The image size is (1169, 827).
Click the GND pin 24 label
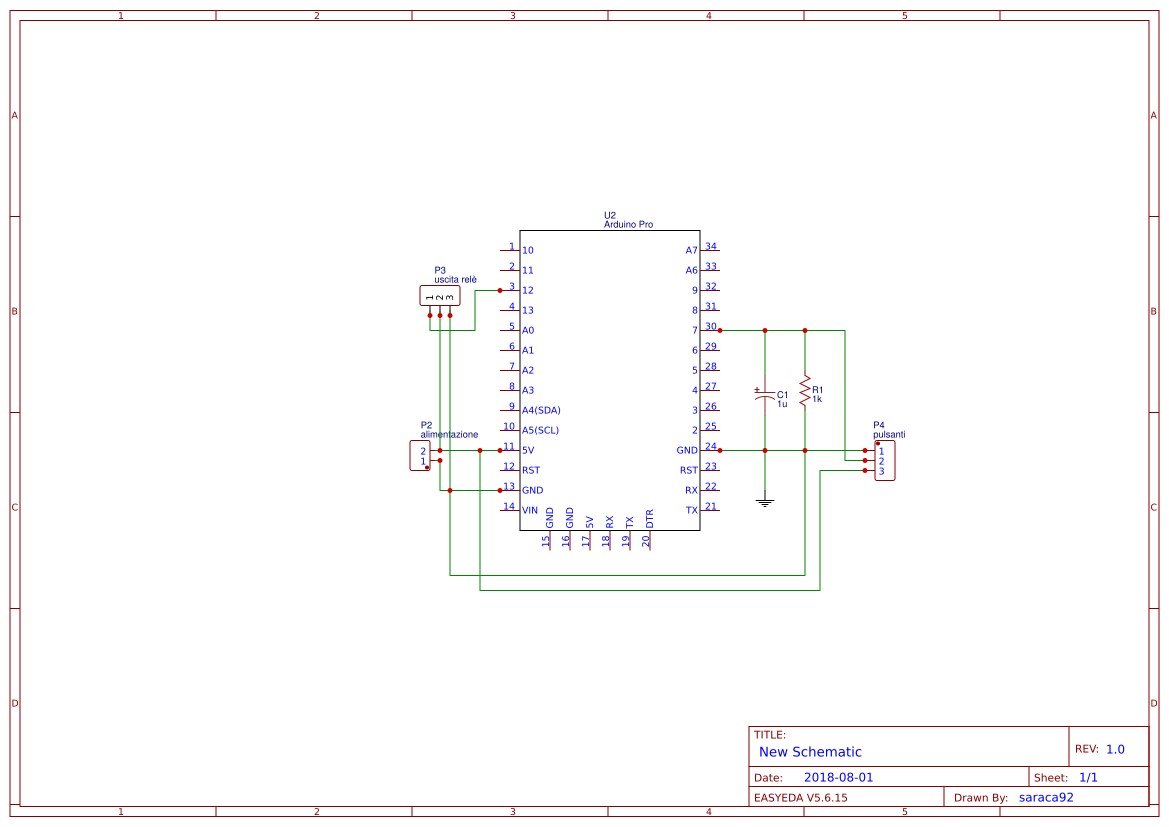(686, 450)
